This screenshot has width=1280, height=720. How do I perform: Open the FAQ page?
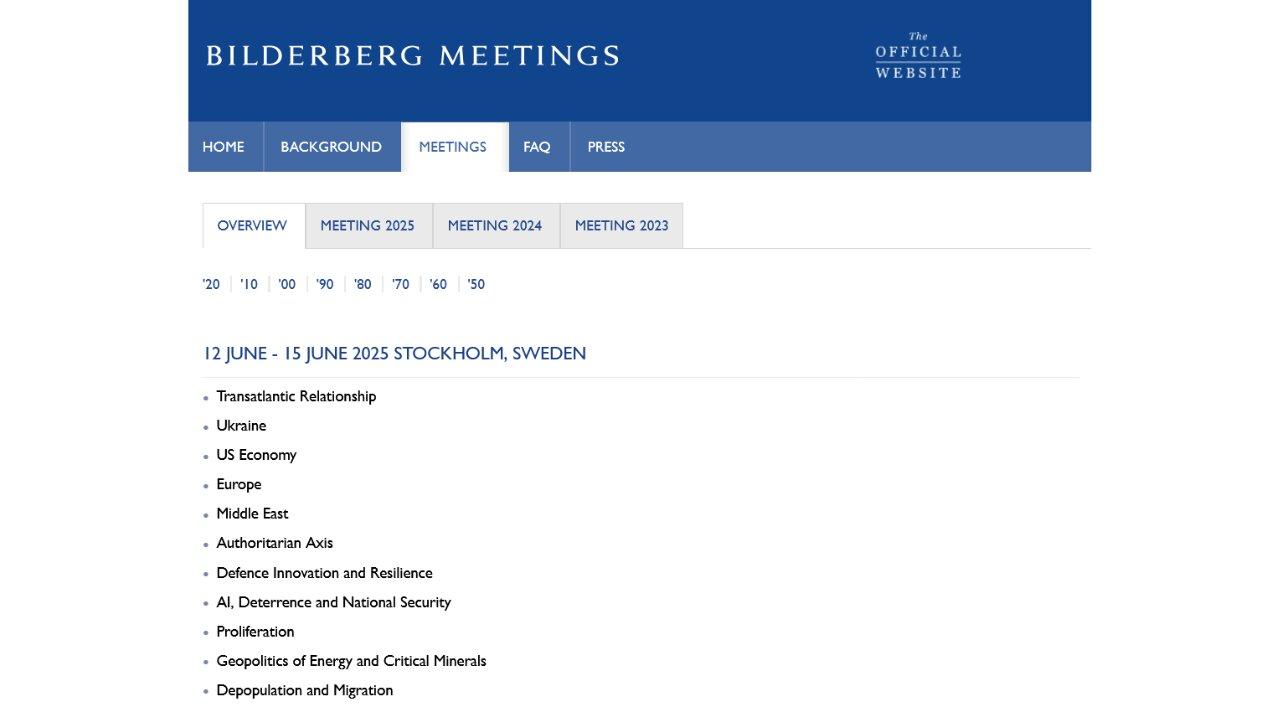(537, 147)
